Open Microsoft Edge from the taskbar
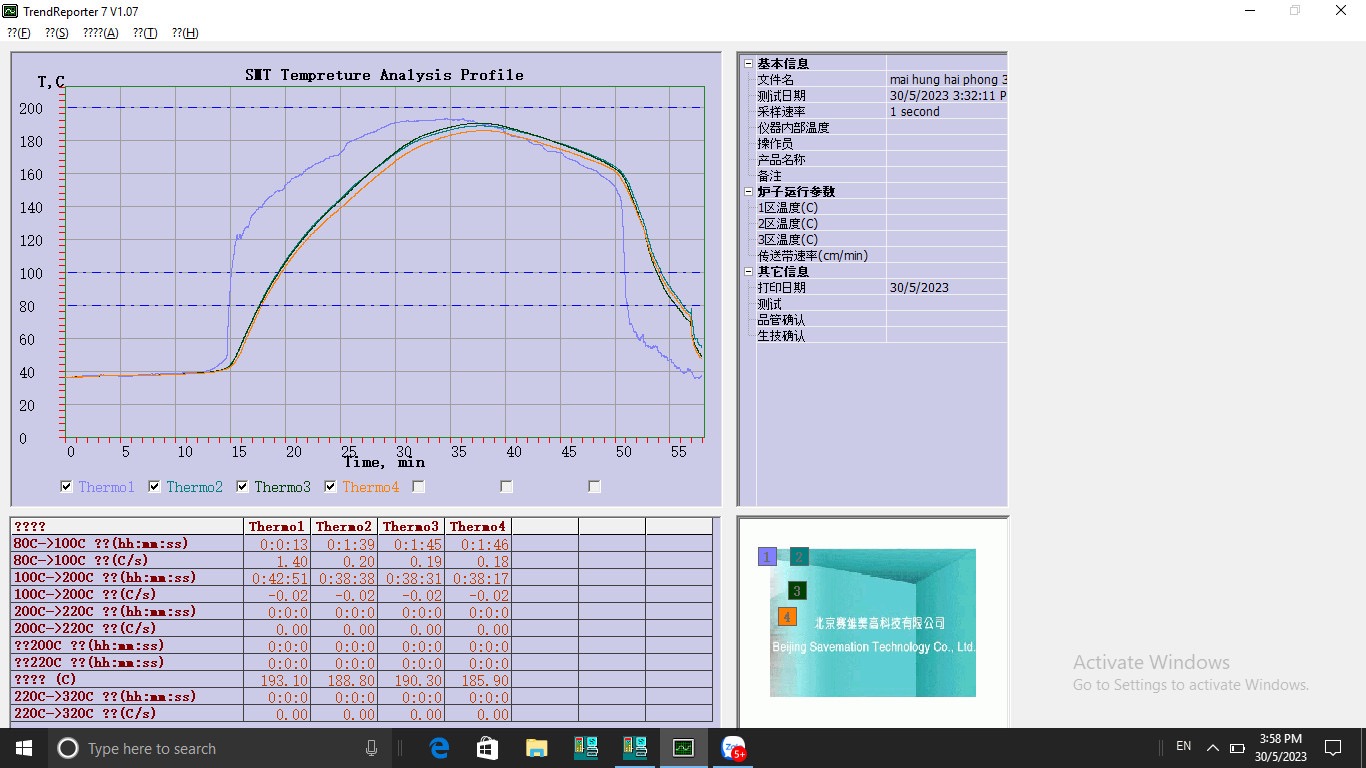 (x=439, y=748)
